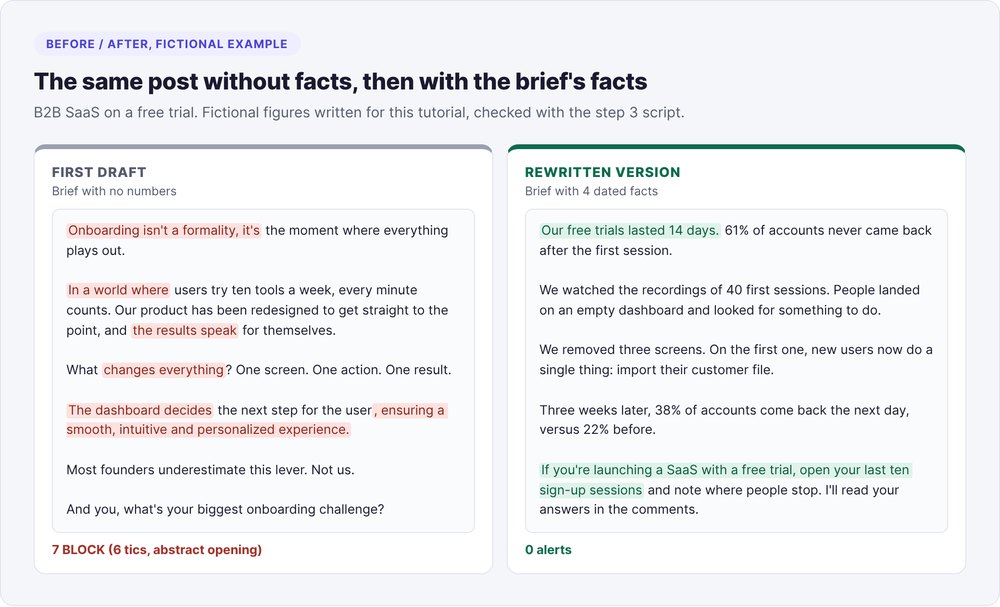Click the text "versus 22% before."
This screenshot has width=1000, height=607.
coord(597,430)
